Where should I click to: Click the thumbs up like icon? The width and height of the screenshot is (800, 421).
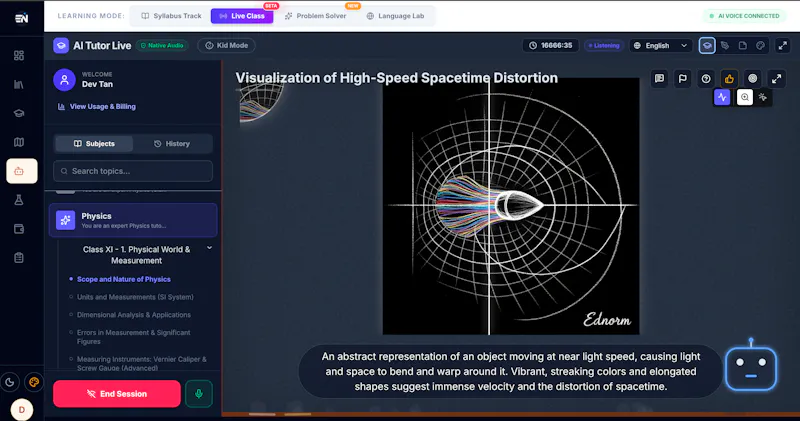pyautogui.click(x=729, y=79)
